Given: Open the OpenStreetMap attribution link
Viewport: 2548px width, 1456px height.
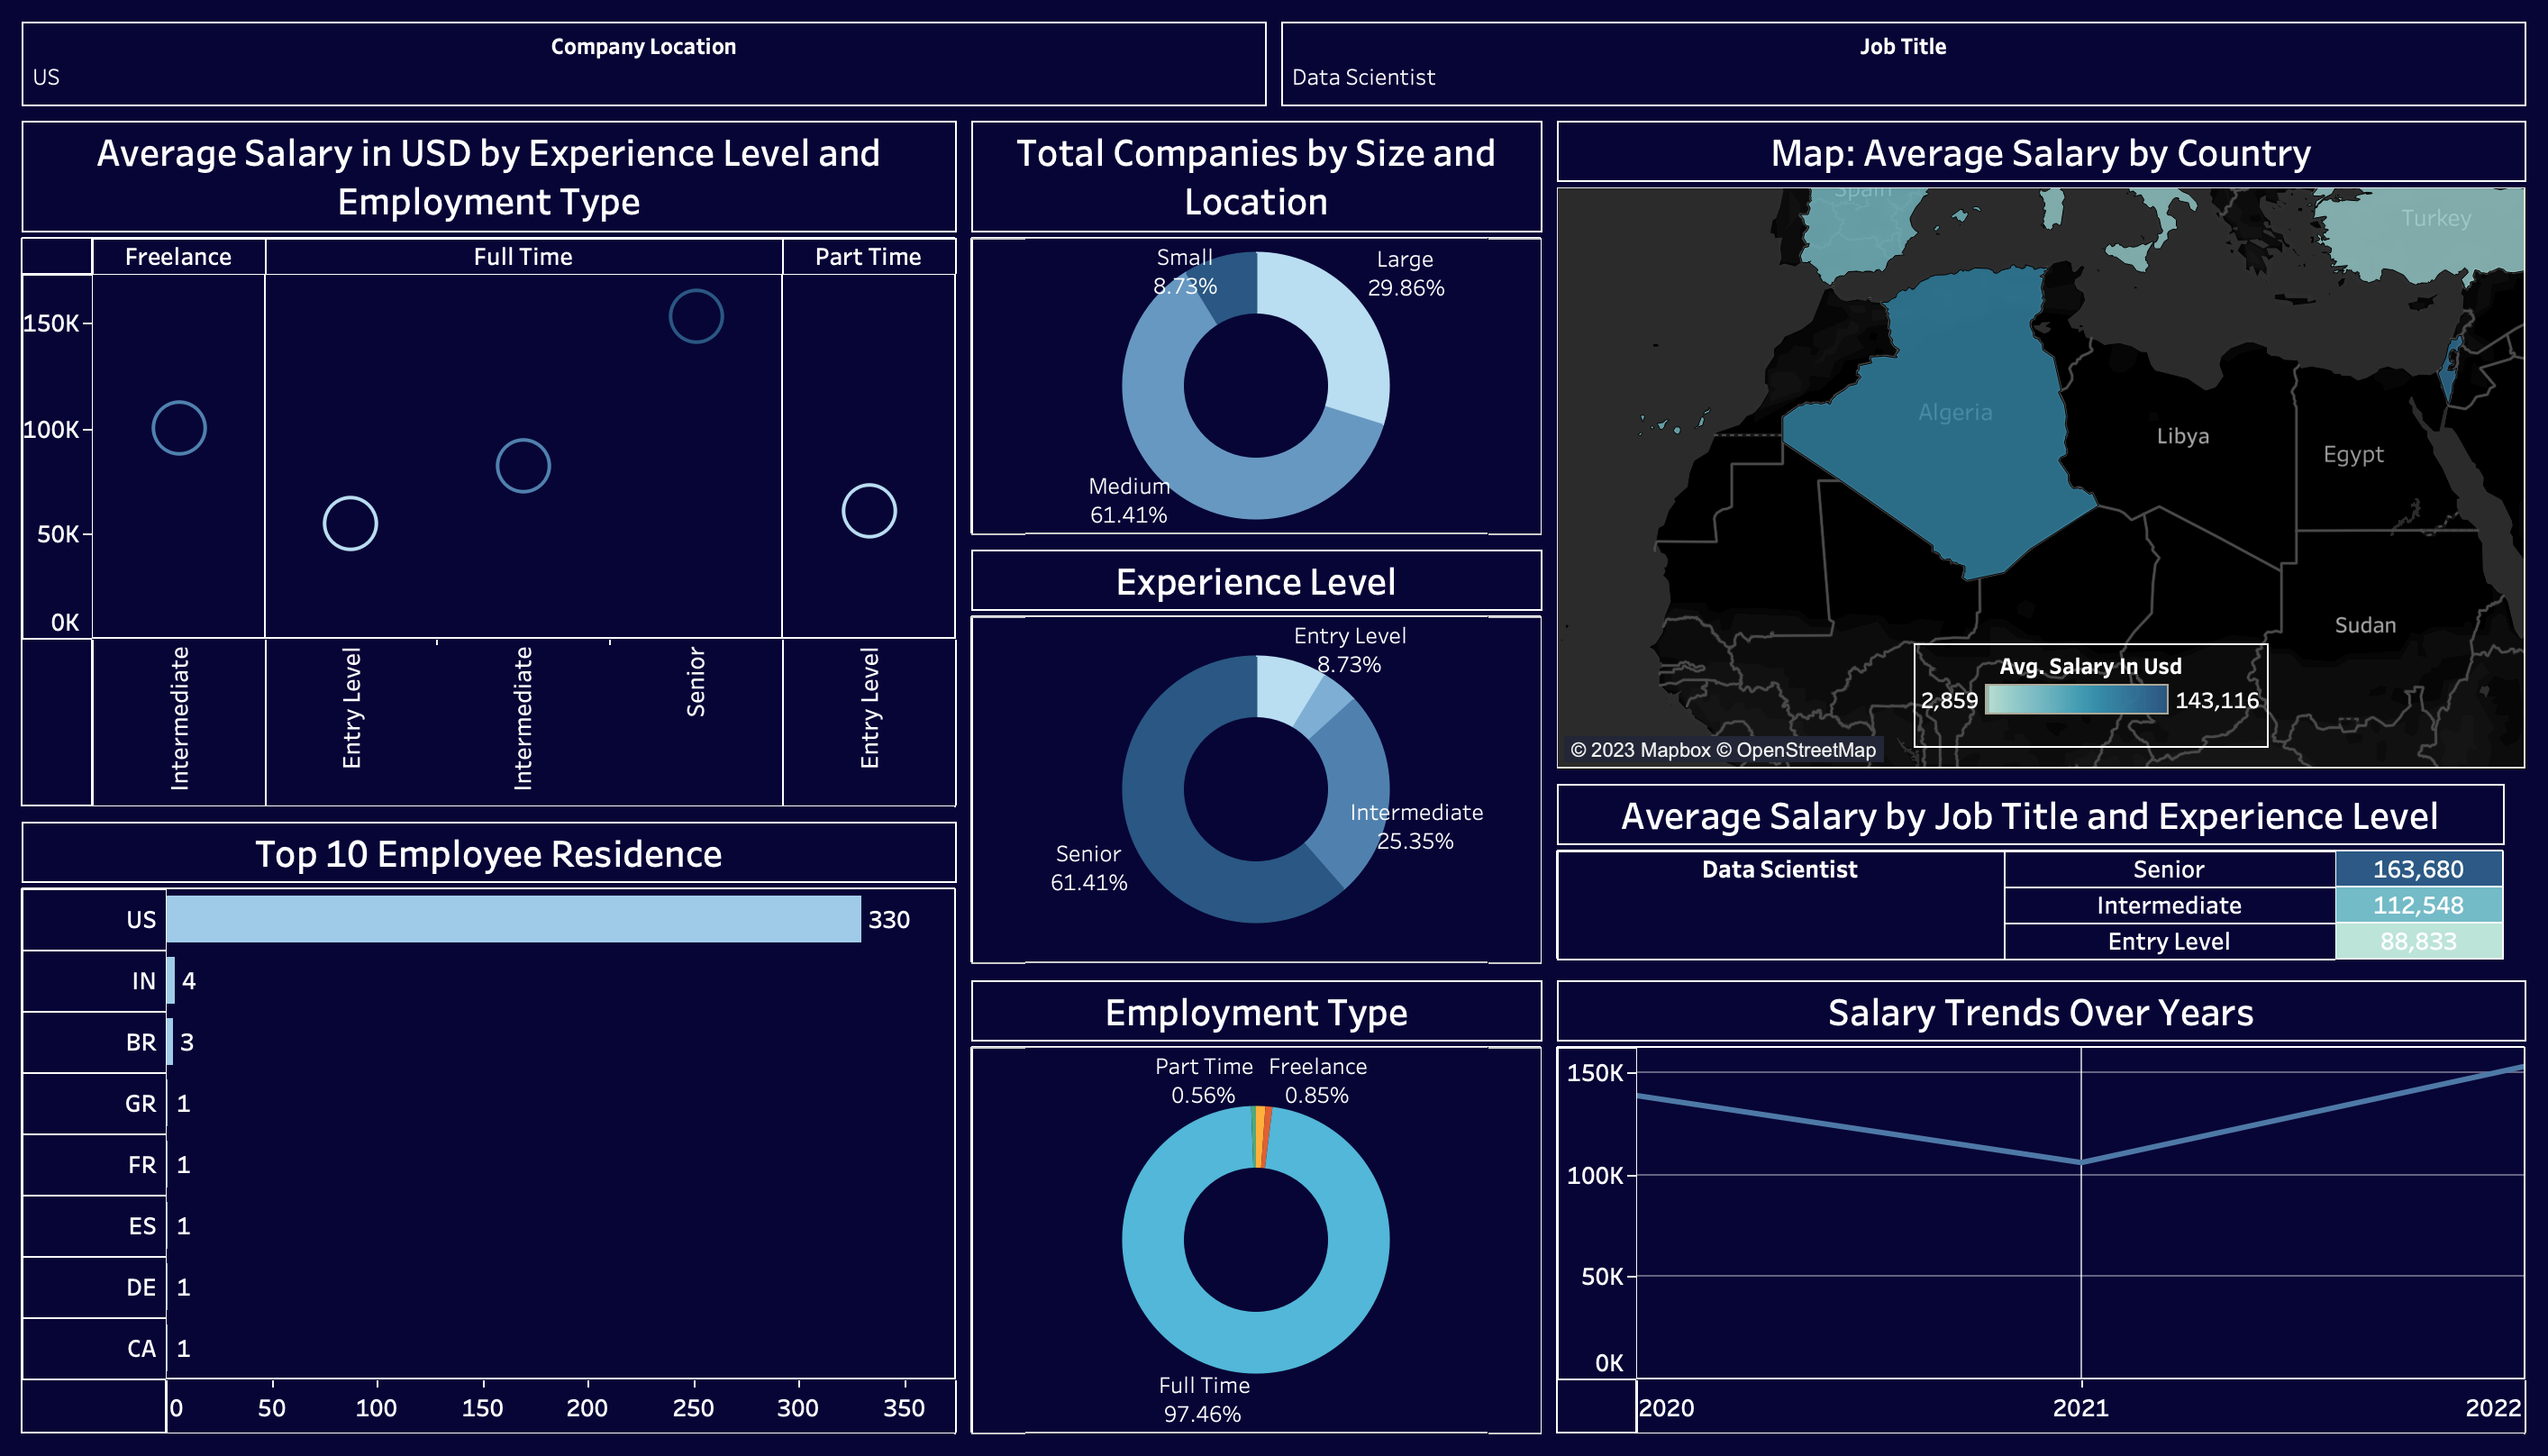Looking at the screenshot, I should click(1805, 750).
